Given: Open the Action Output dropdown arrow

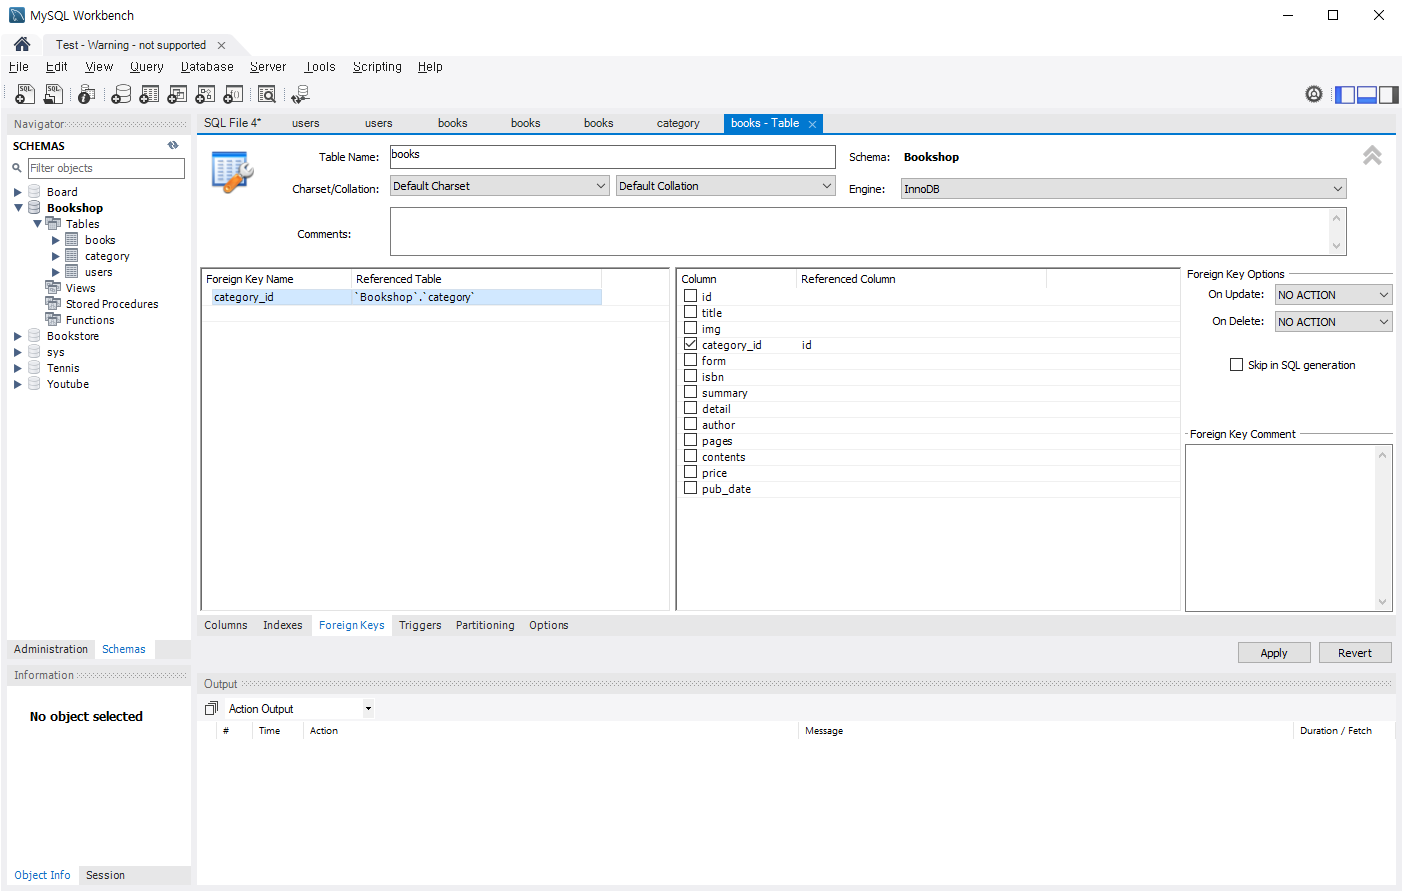Looking at the screenshot, I should click(x=368, y=709).
